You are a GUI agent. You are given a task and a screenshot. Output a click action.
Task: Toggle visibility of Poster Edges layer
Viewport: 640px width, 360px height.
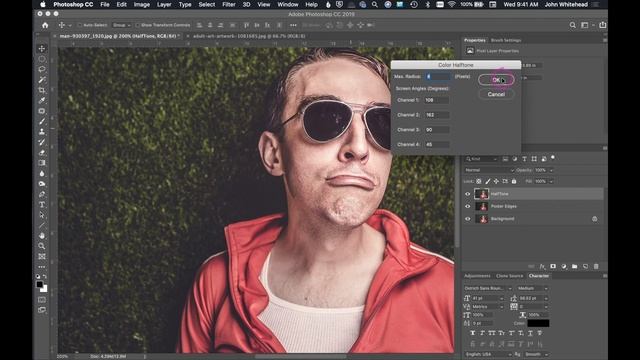pos(468,206)
